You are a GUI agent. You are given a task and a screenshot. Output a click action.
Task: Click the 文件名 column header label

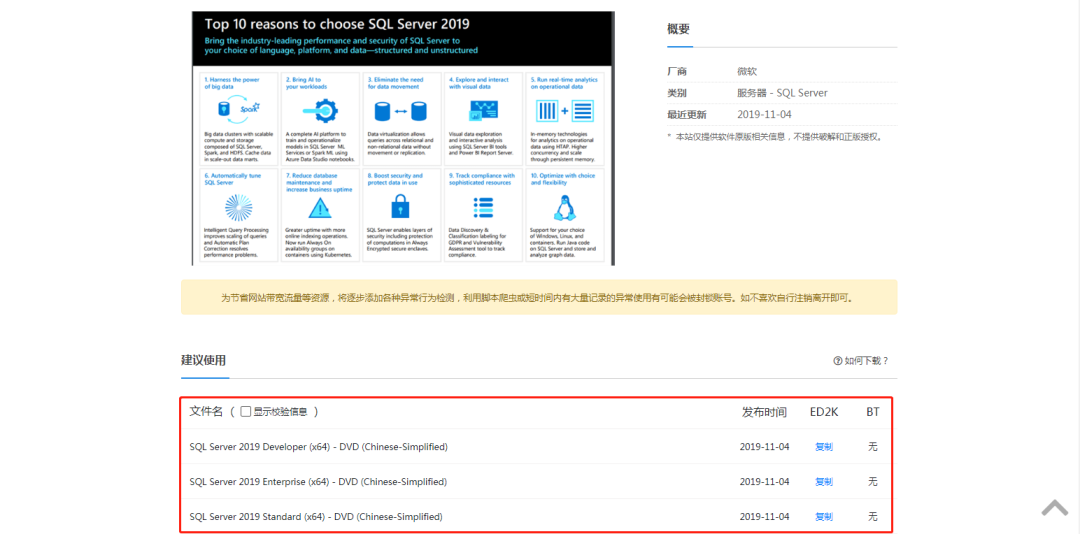206,411
